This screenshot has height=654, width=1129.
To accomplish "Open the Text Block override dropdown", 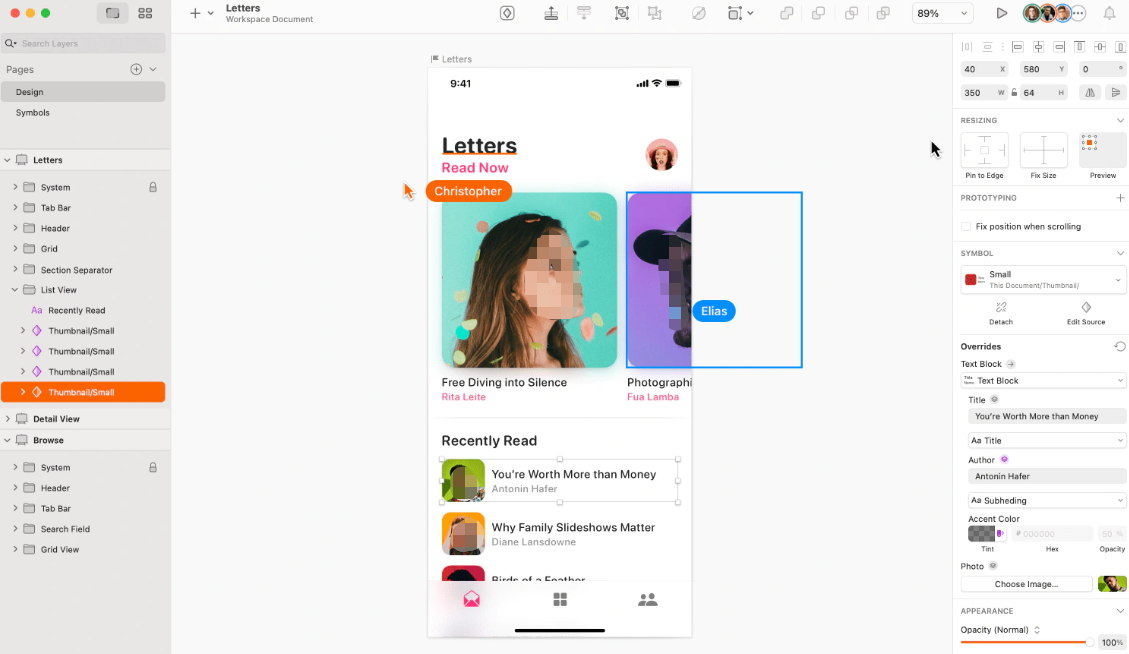I will [1043, 380].
